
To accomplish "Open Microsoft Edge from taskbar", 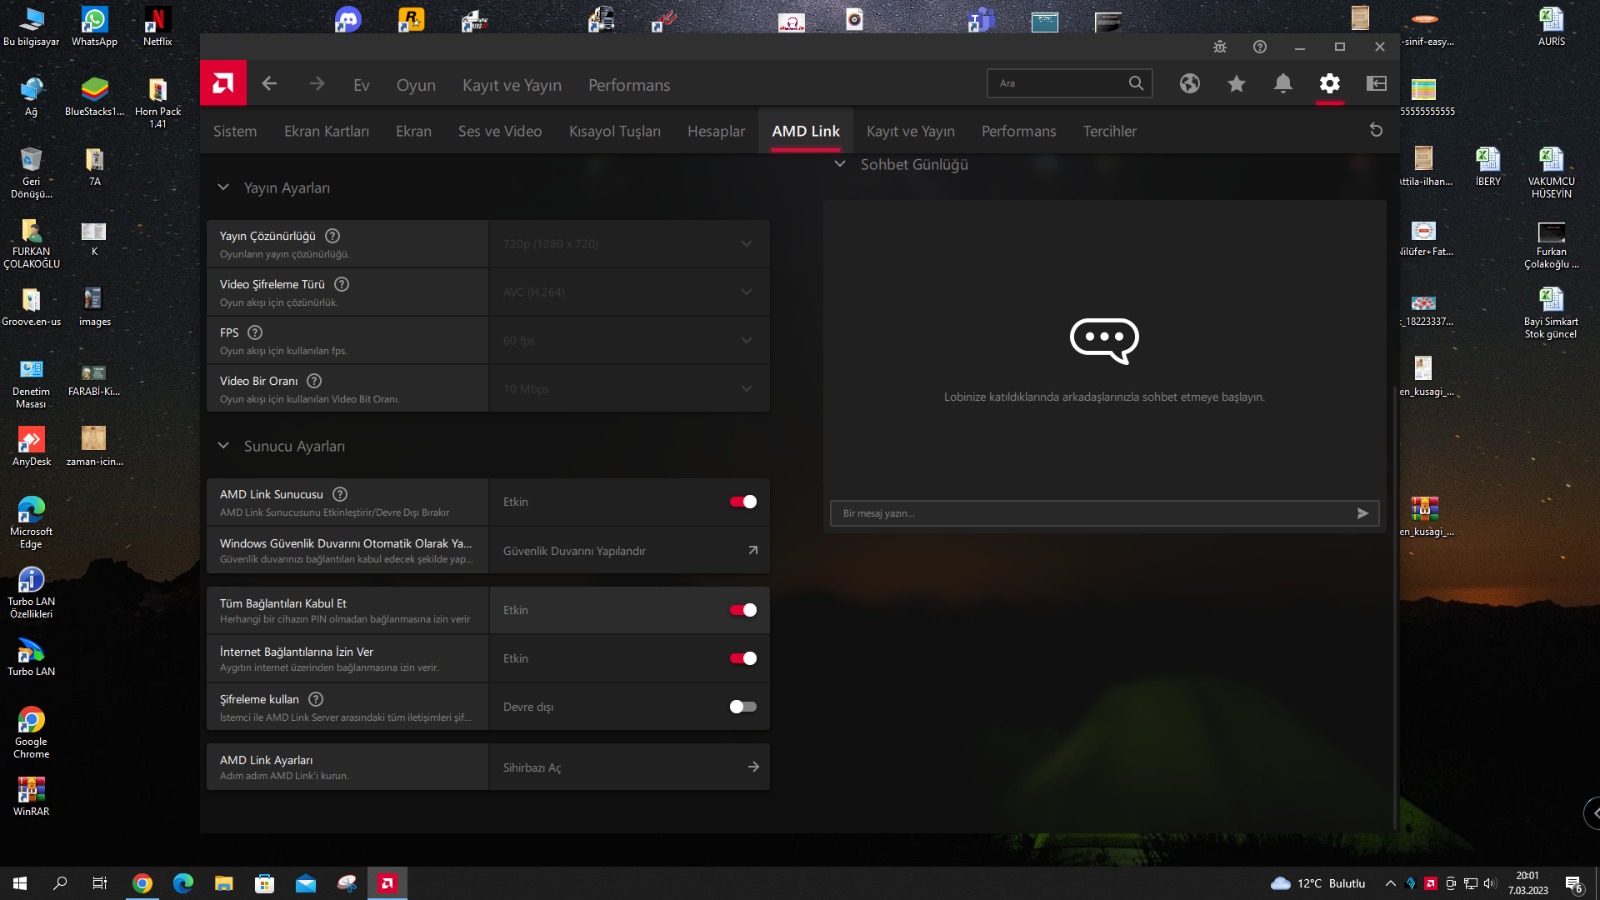I will pos(183,883).
